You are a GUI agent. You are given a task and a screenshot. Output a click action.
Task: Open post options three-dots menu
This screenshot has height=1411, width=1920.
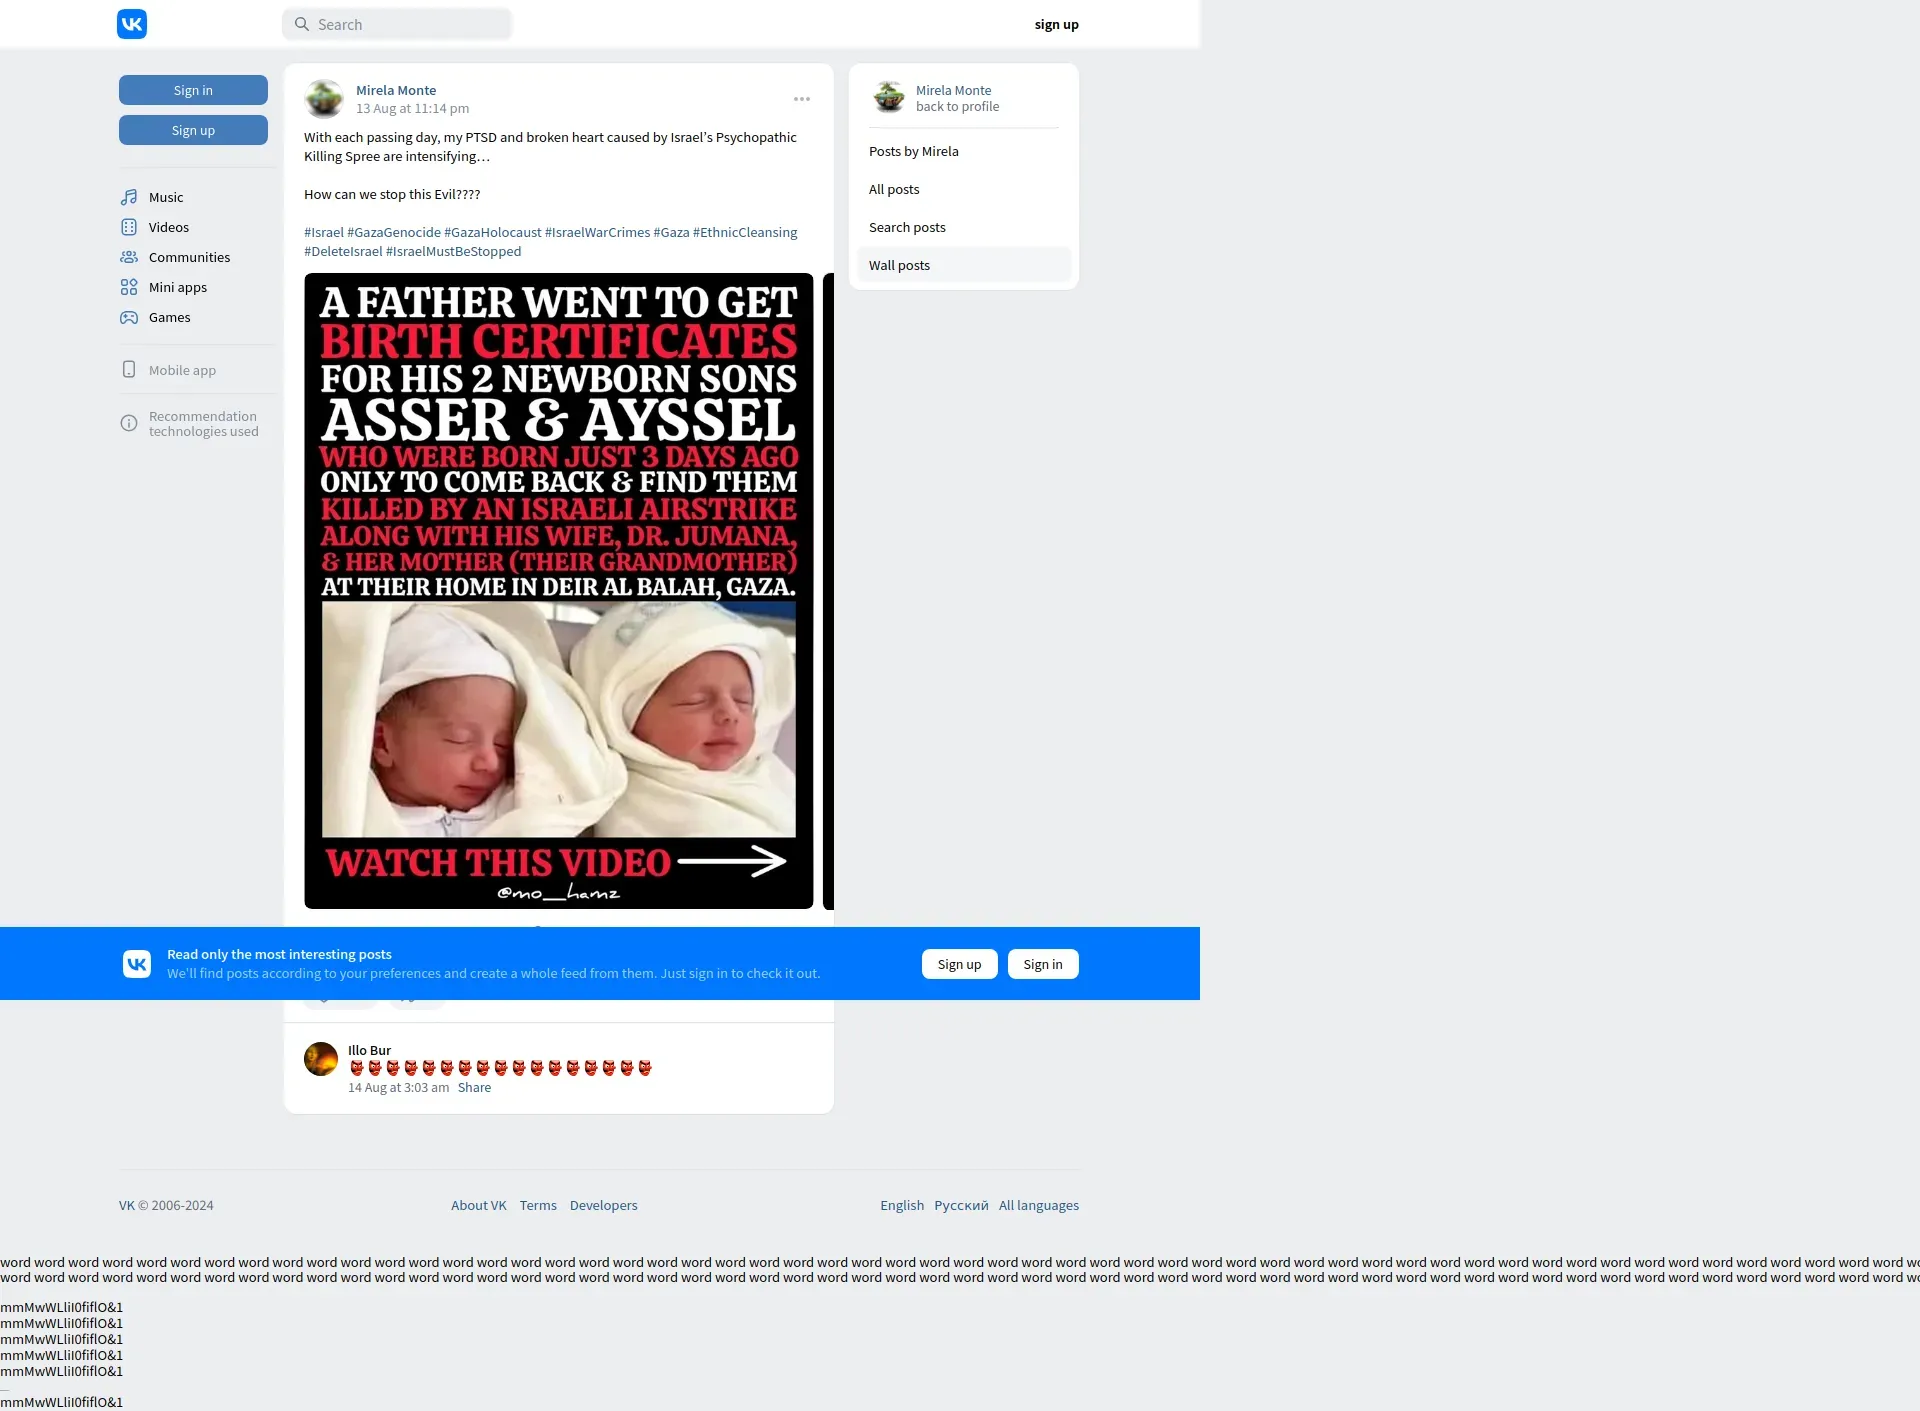[802, 99]
